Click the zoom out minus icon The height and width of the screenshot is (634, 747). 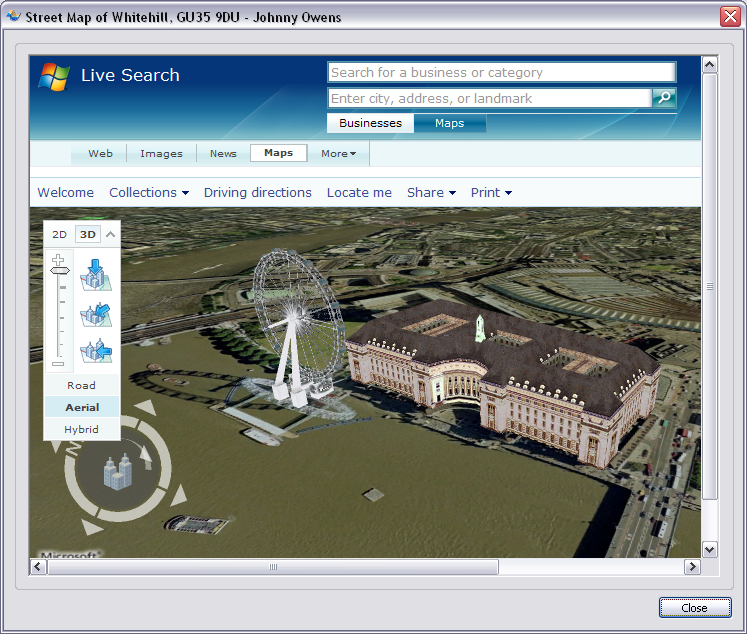58,364
